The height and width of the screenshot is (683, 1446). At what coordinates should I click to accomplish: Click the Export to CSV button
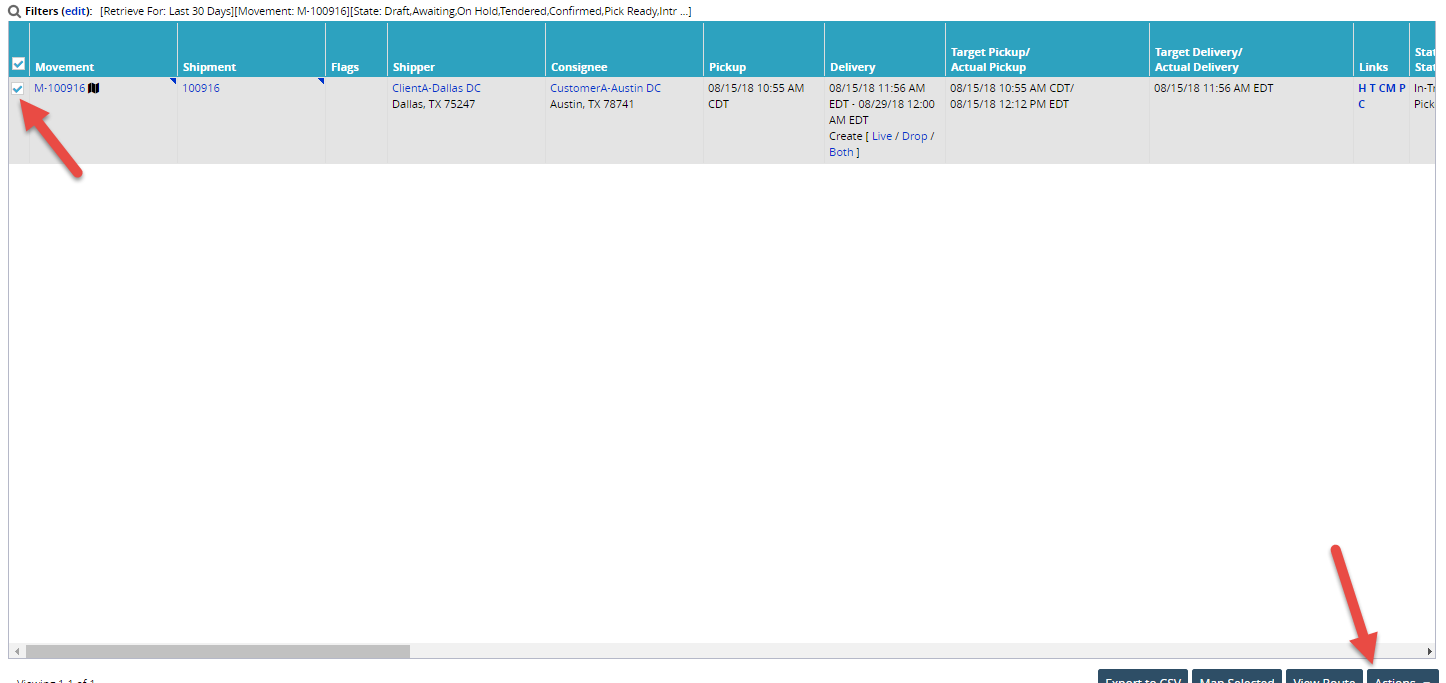[x=1143, y=676]
